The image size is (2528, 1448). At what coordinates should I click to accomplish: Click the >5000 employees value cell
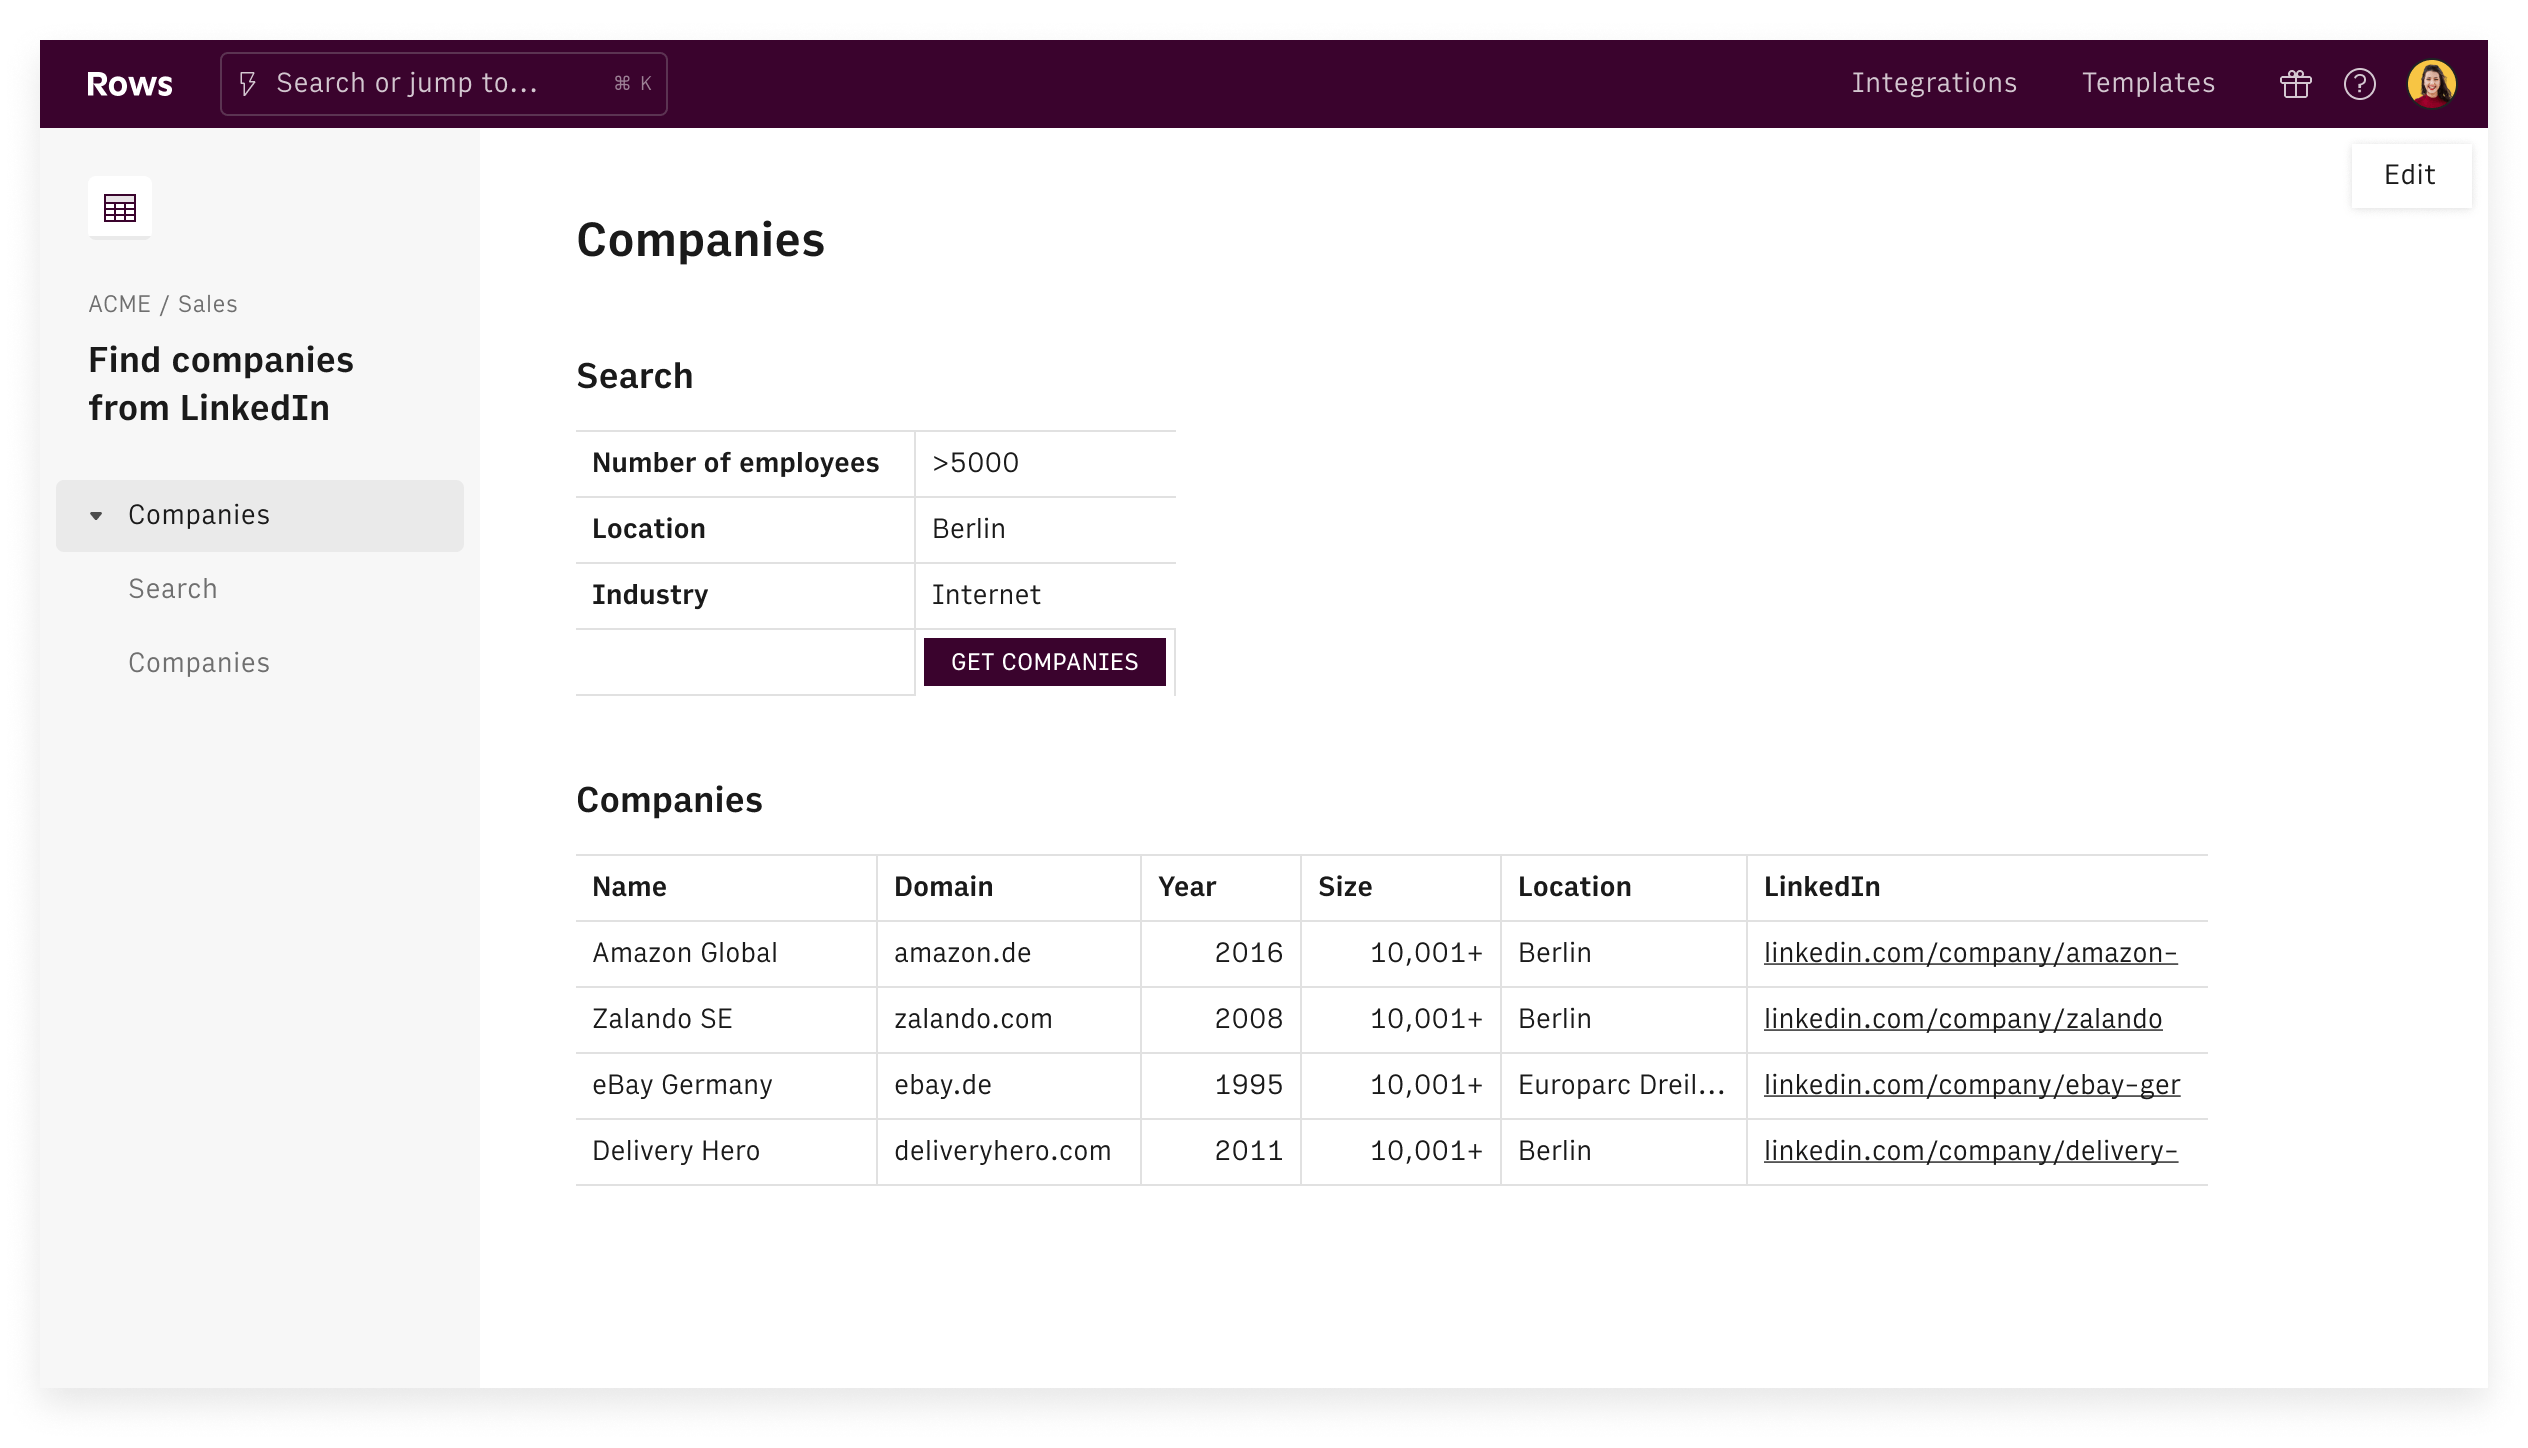pos(1045,464)
